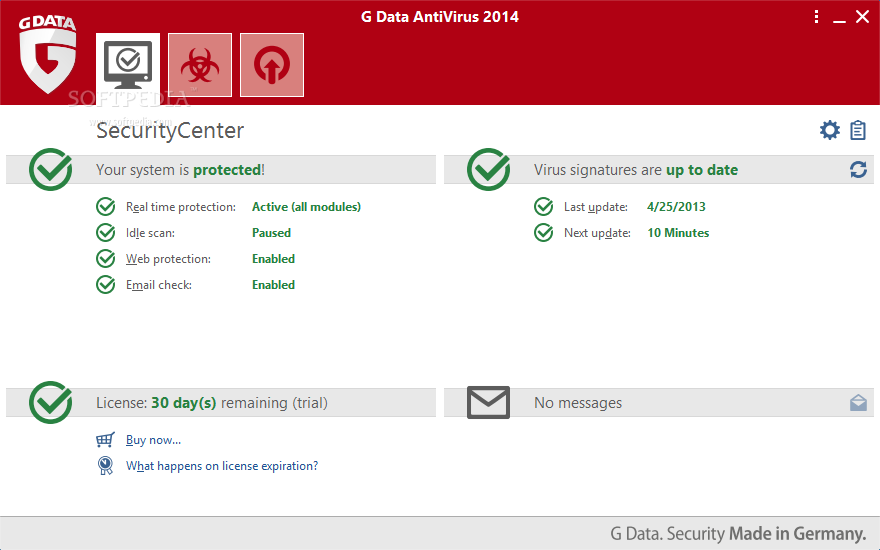Click the Active (all modules) status
Screen dimensions: 880x550
tap(306, 207)
